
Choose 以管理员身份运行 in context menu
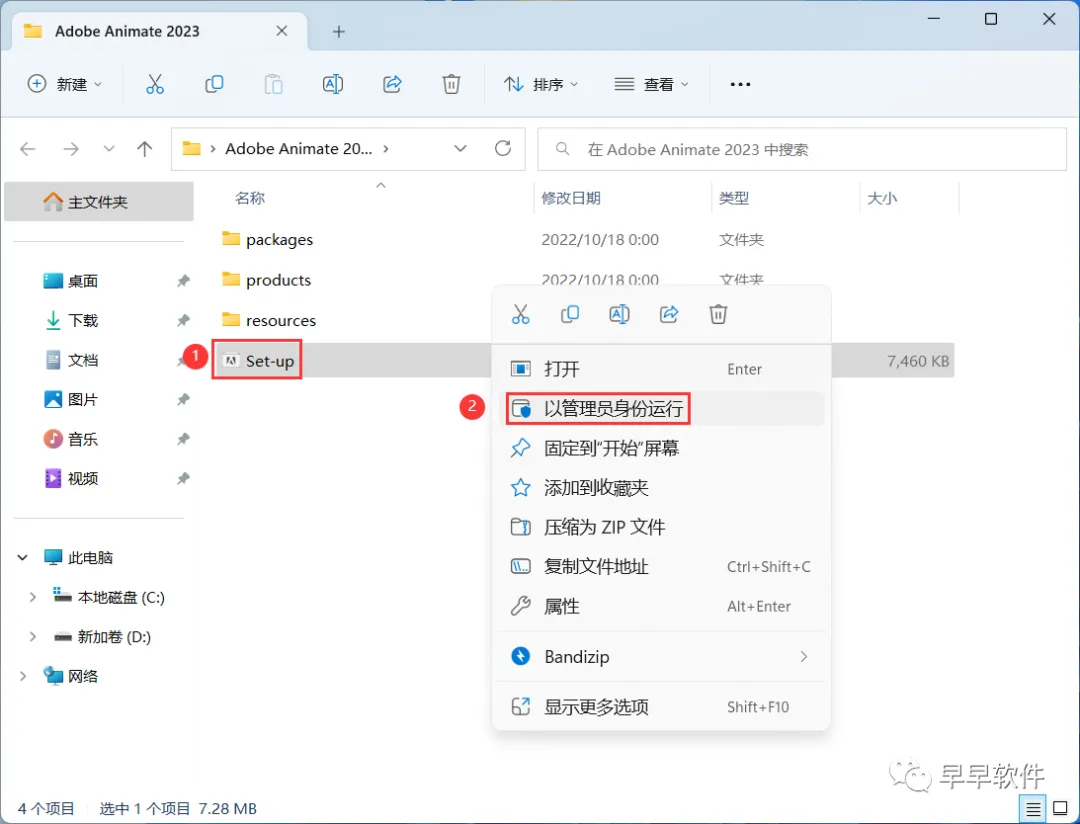tap(661, 409)
